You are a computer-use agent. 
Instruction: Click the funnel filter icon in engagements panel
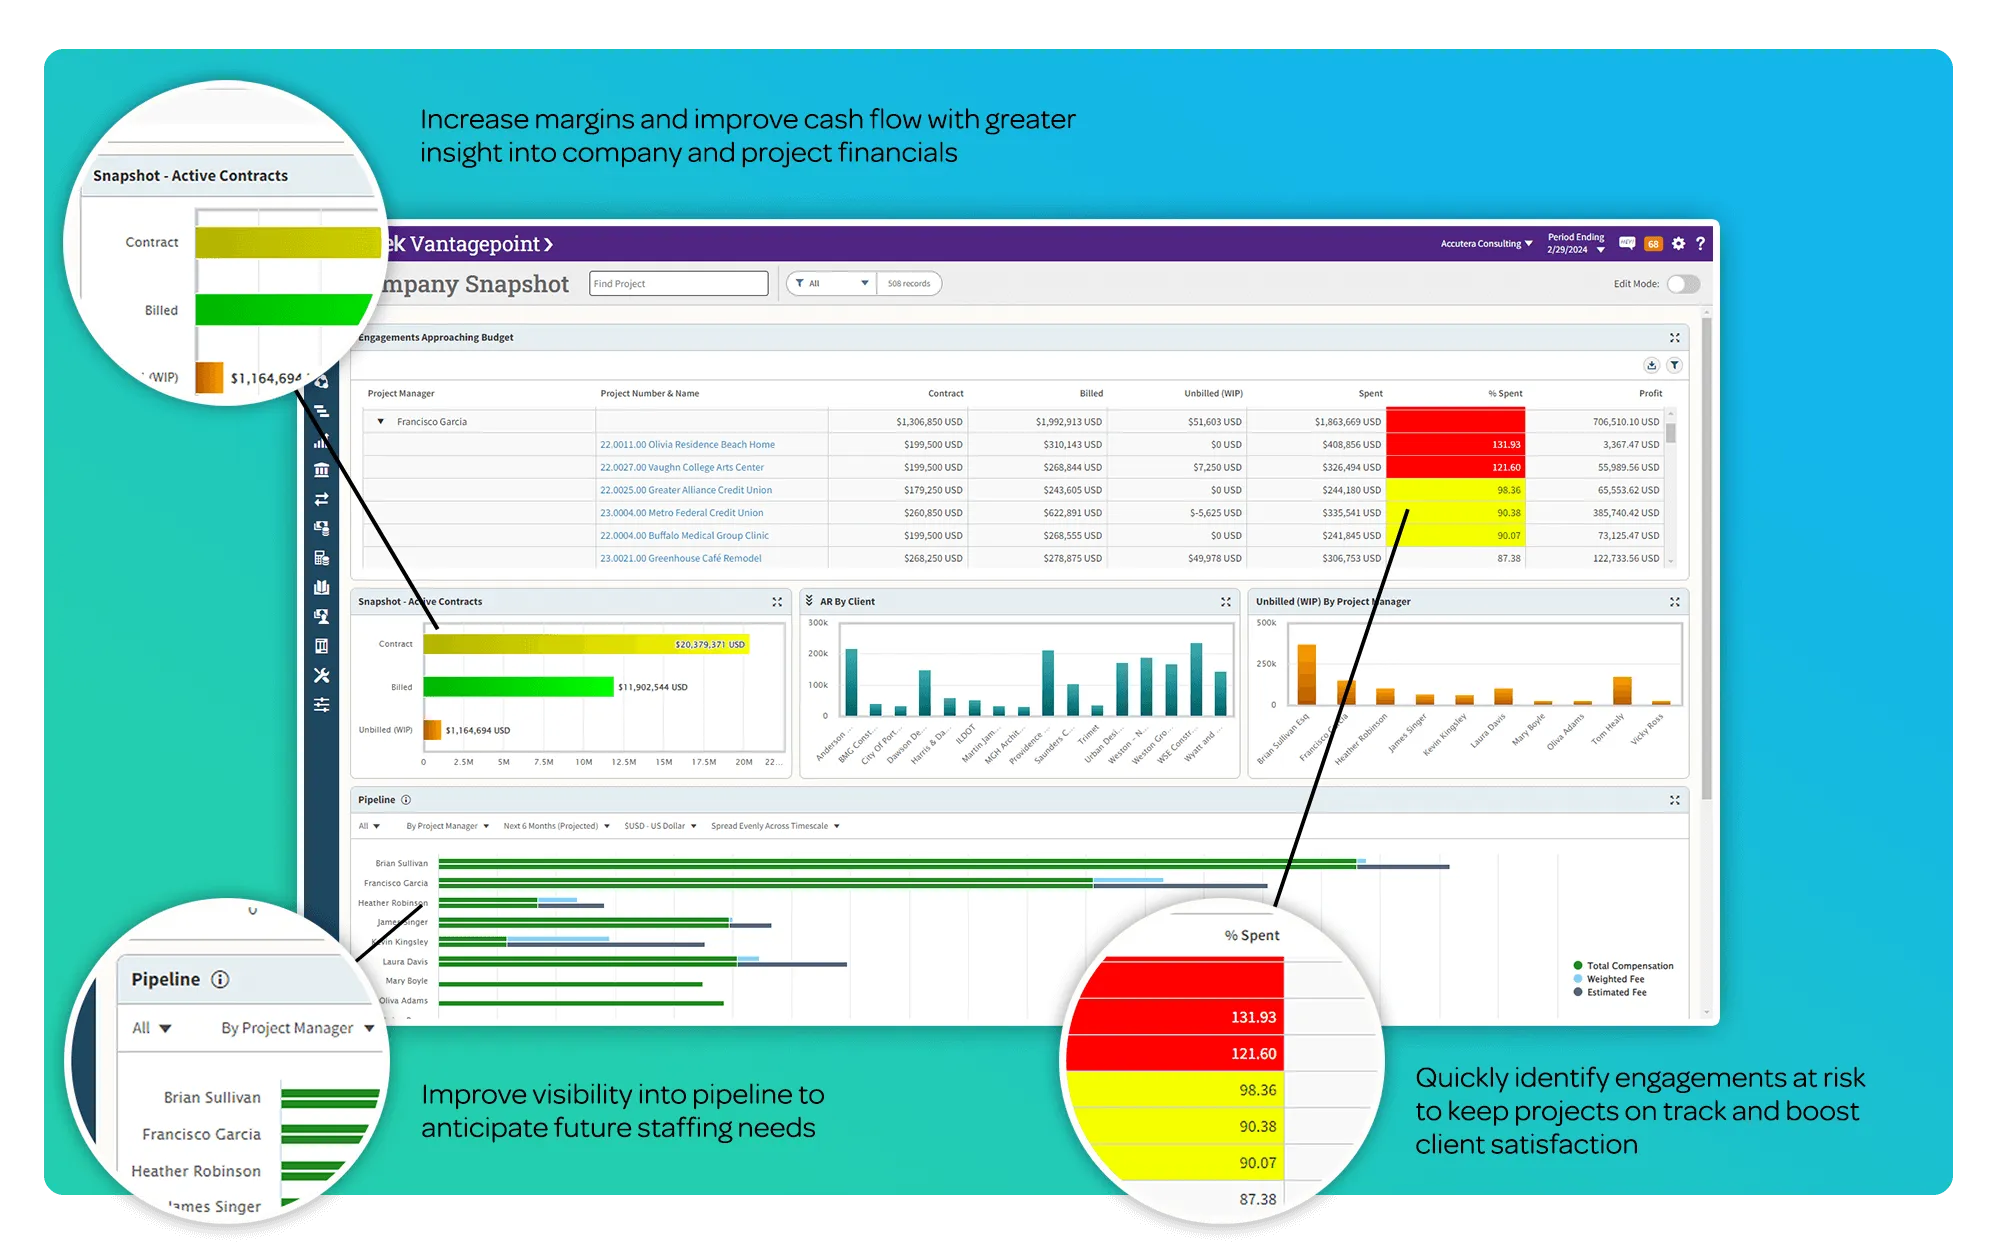pos(1674,365)
